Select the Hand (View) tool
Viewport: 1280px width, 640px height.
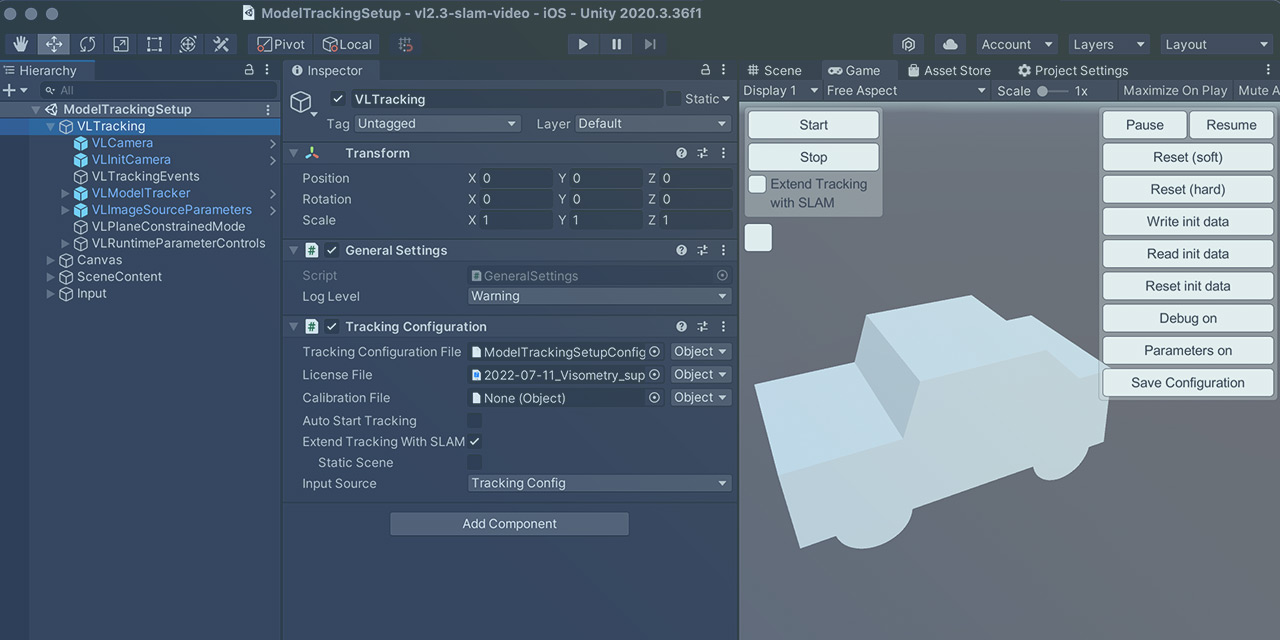(x=20, y=44)
